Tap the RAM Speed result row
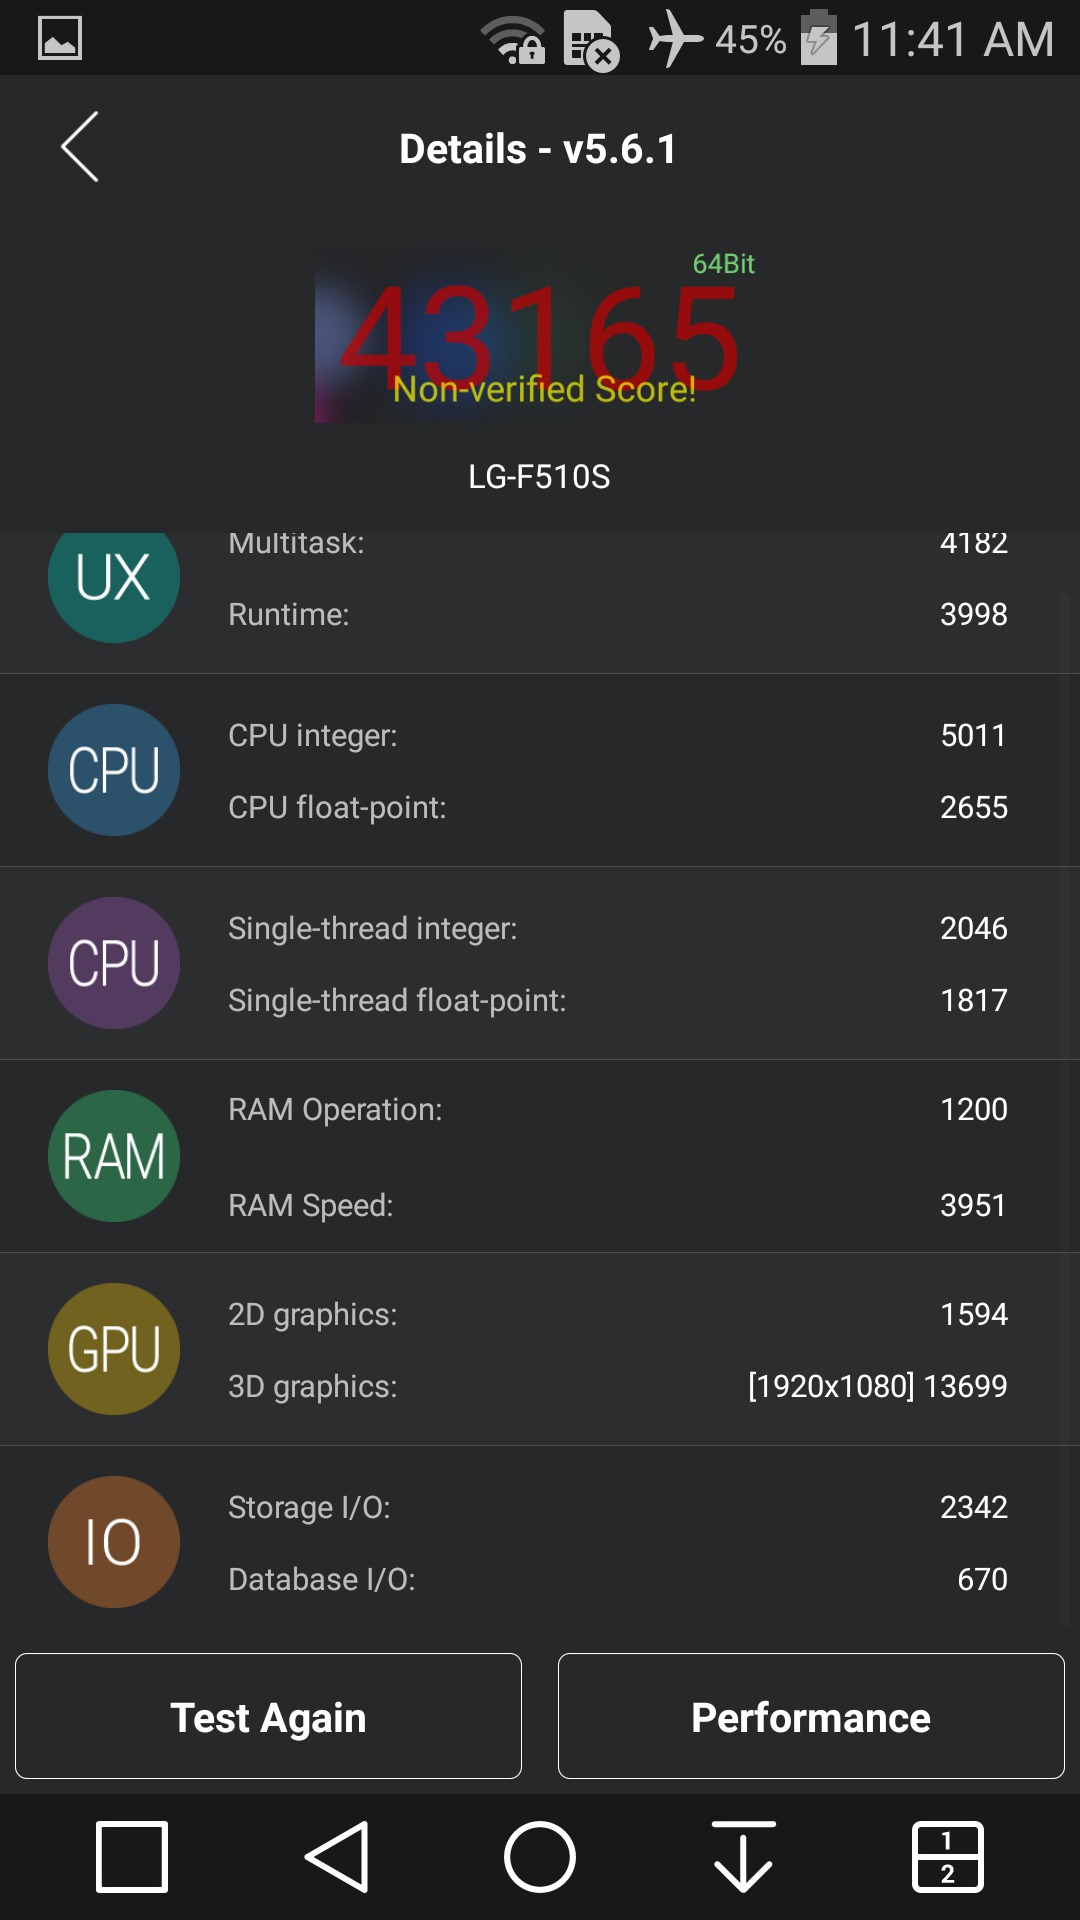The width and height of the screenshot is (1080, 1920). (x=617, y=1205)
